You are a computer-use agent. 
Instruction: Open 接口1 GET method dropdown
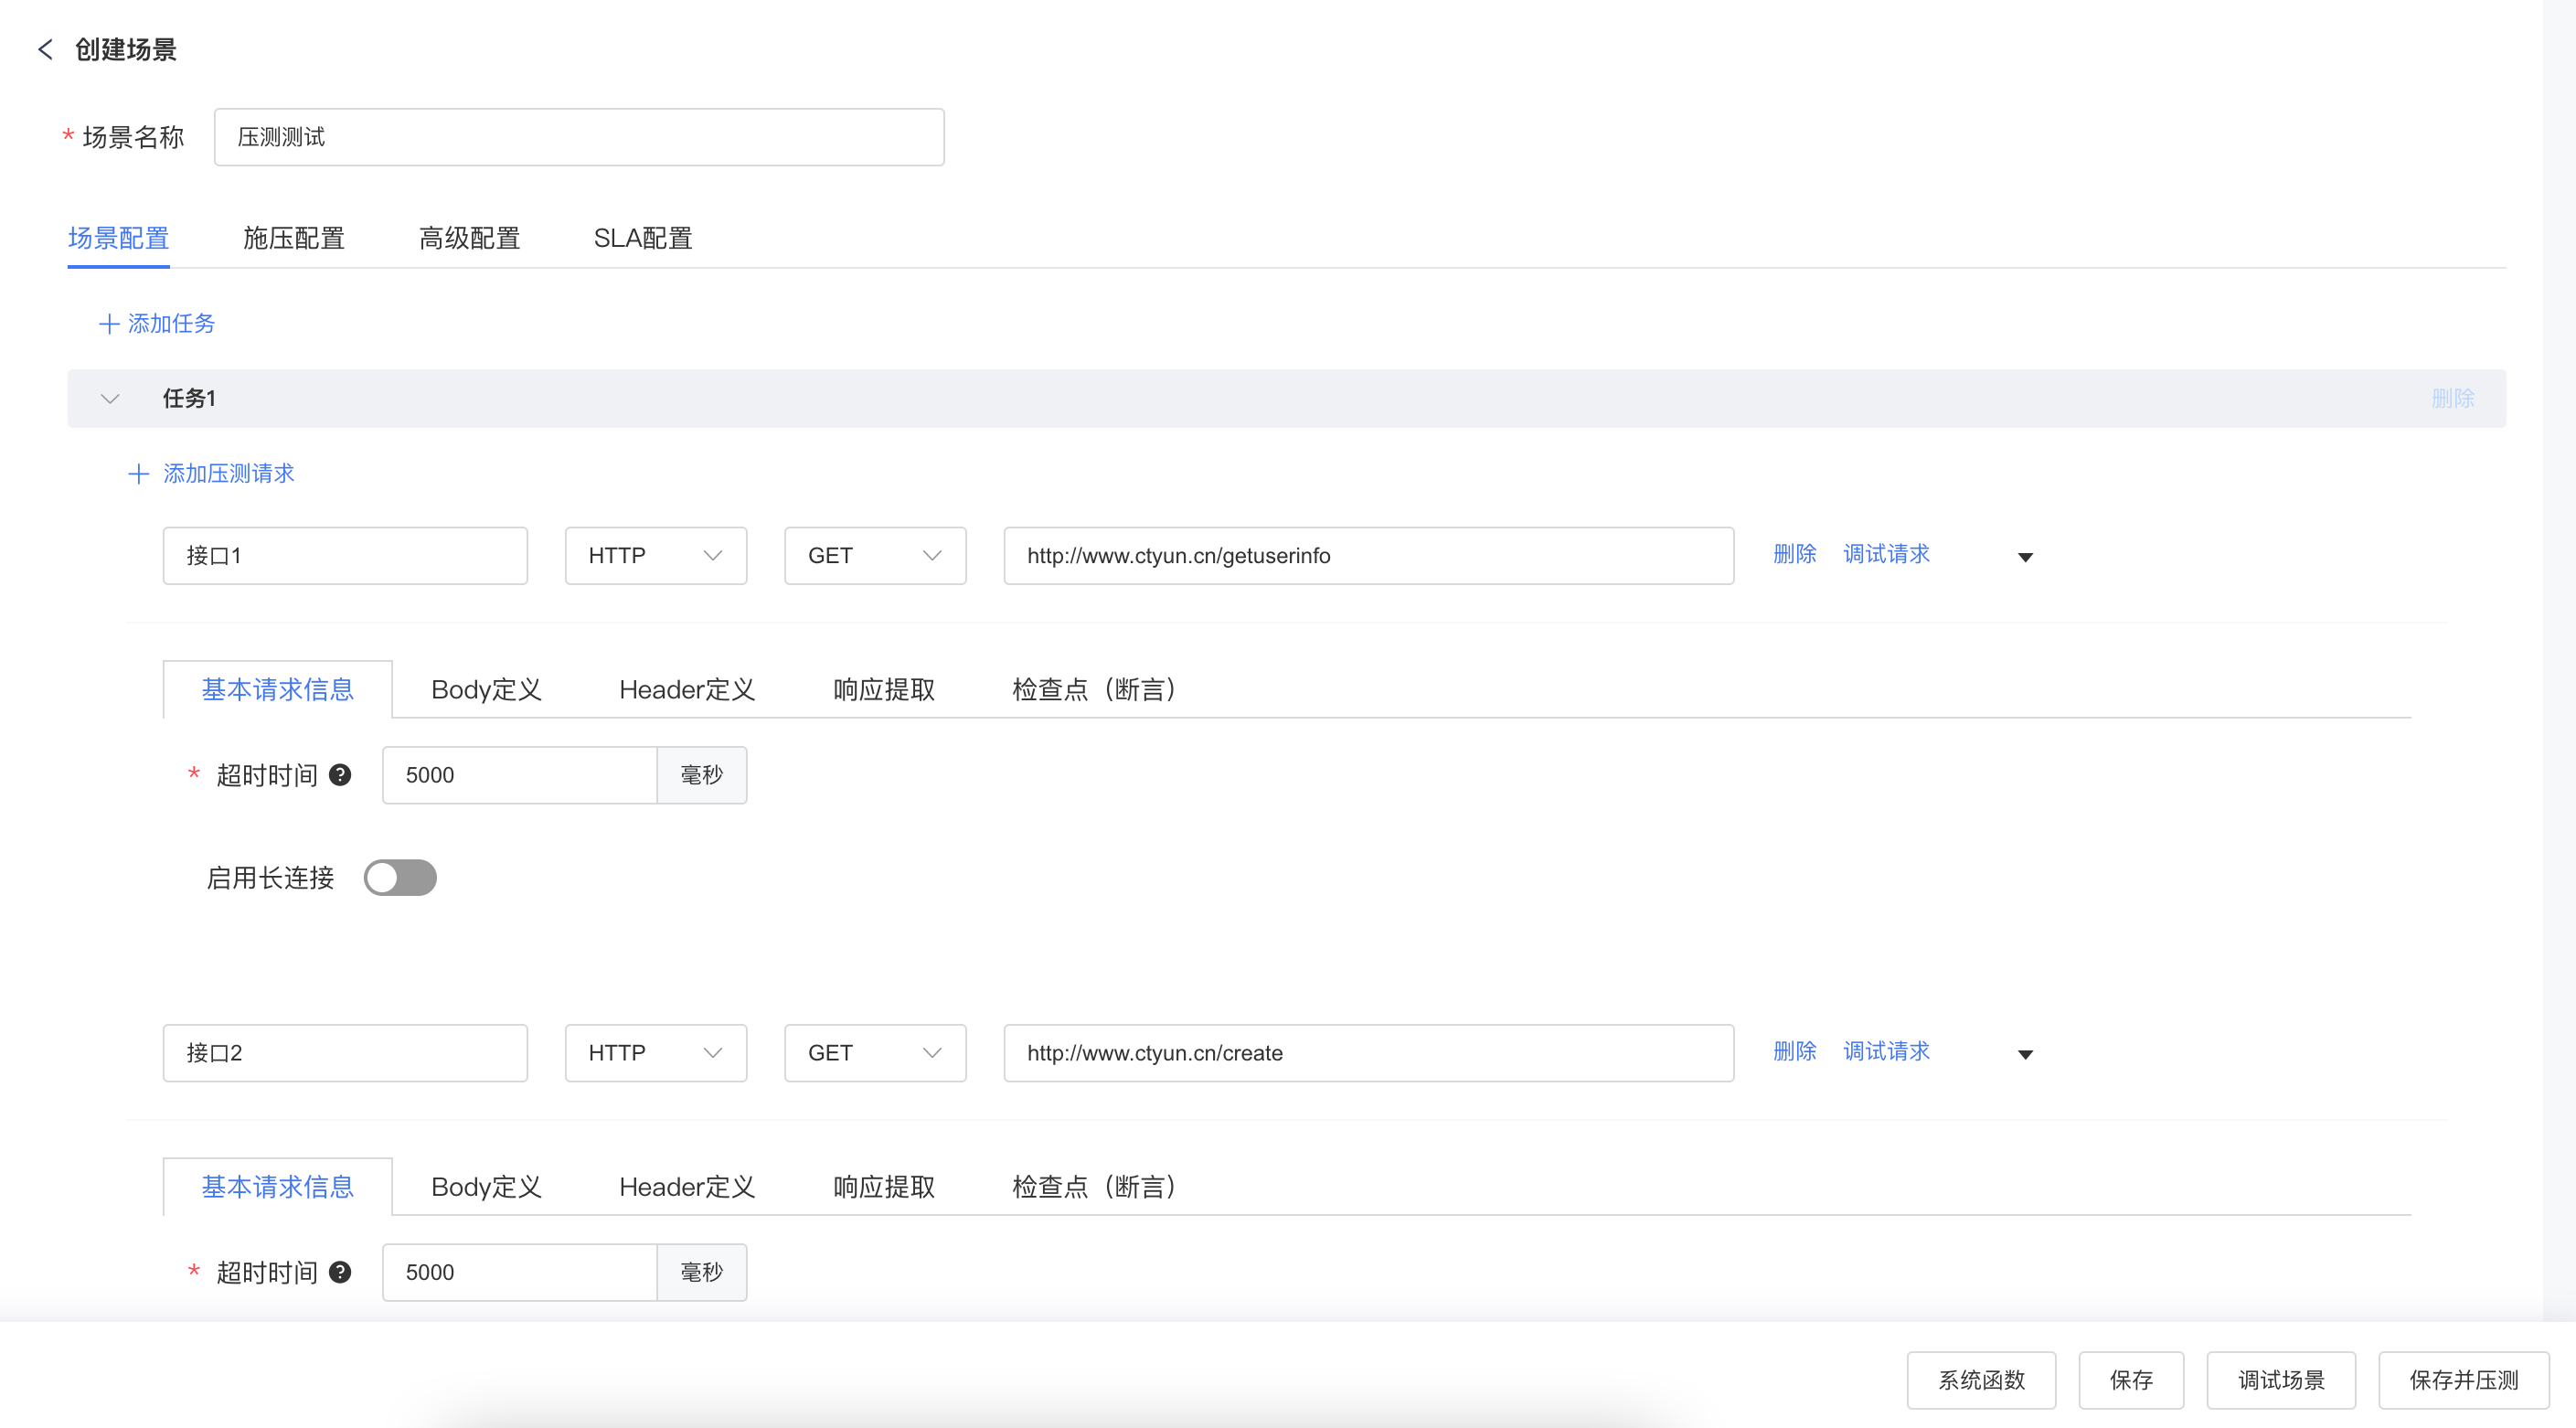[x=874, y=556]
